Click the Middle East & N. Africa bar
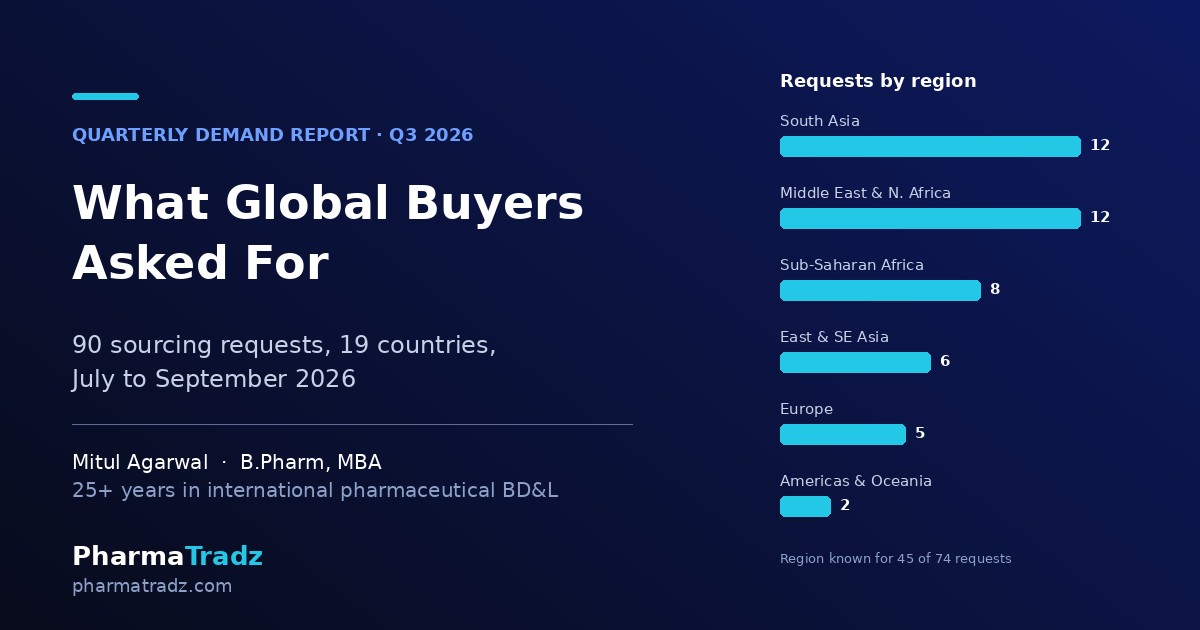This screenshot has width=1200, height=630. click(930, 218)
